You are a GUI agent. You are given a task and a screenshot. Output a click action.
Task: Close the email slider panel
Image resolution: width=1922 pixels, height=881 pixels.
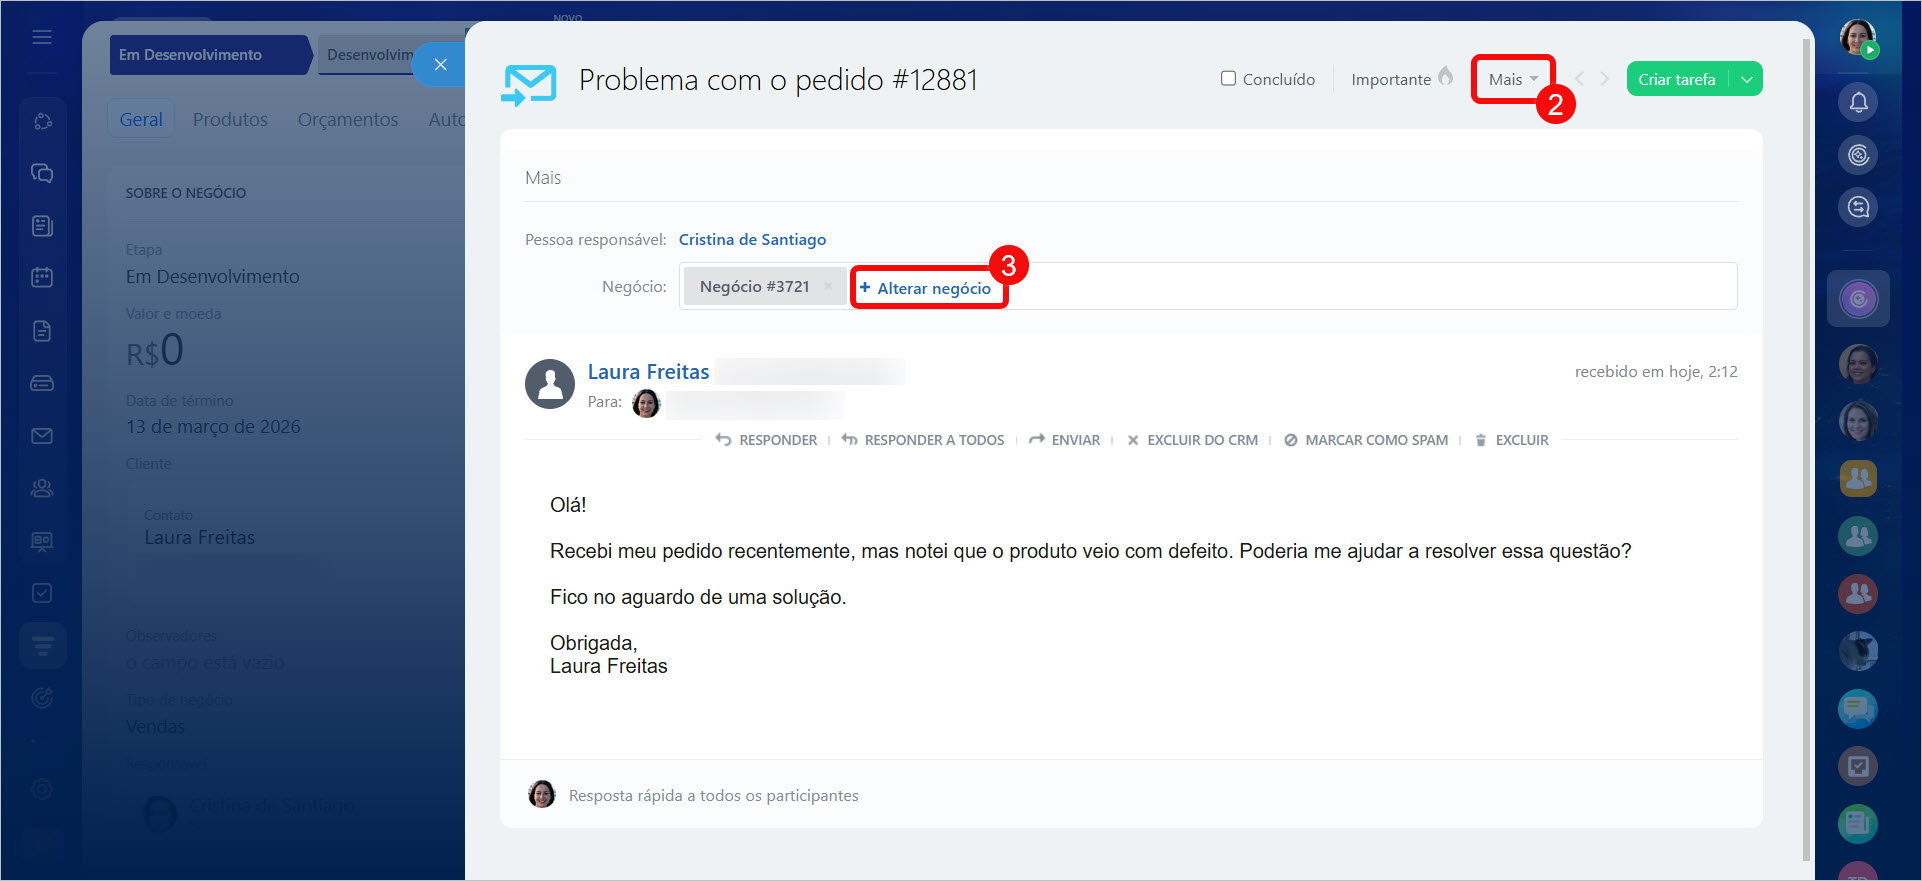click(440, 64)
